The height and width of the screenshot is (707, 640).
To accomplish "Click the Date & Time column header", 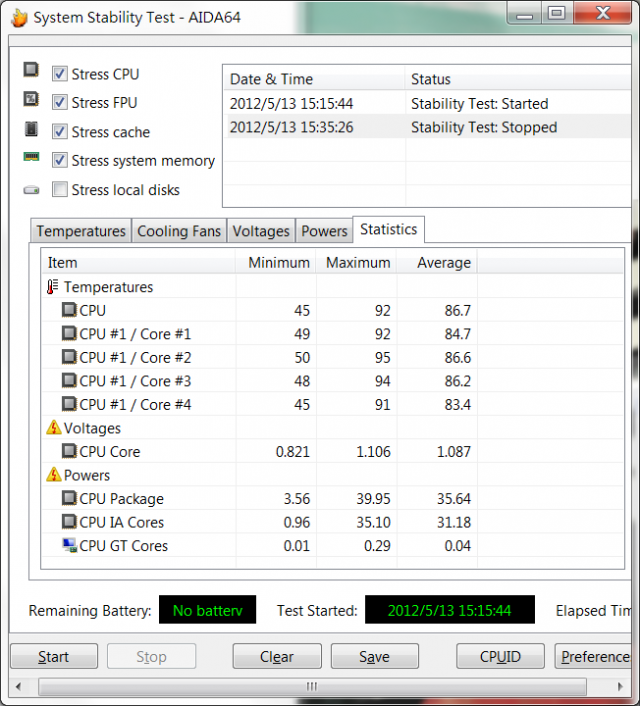I will click(x=314, y=79).
